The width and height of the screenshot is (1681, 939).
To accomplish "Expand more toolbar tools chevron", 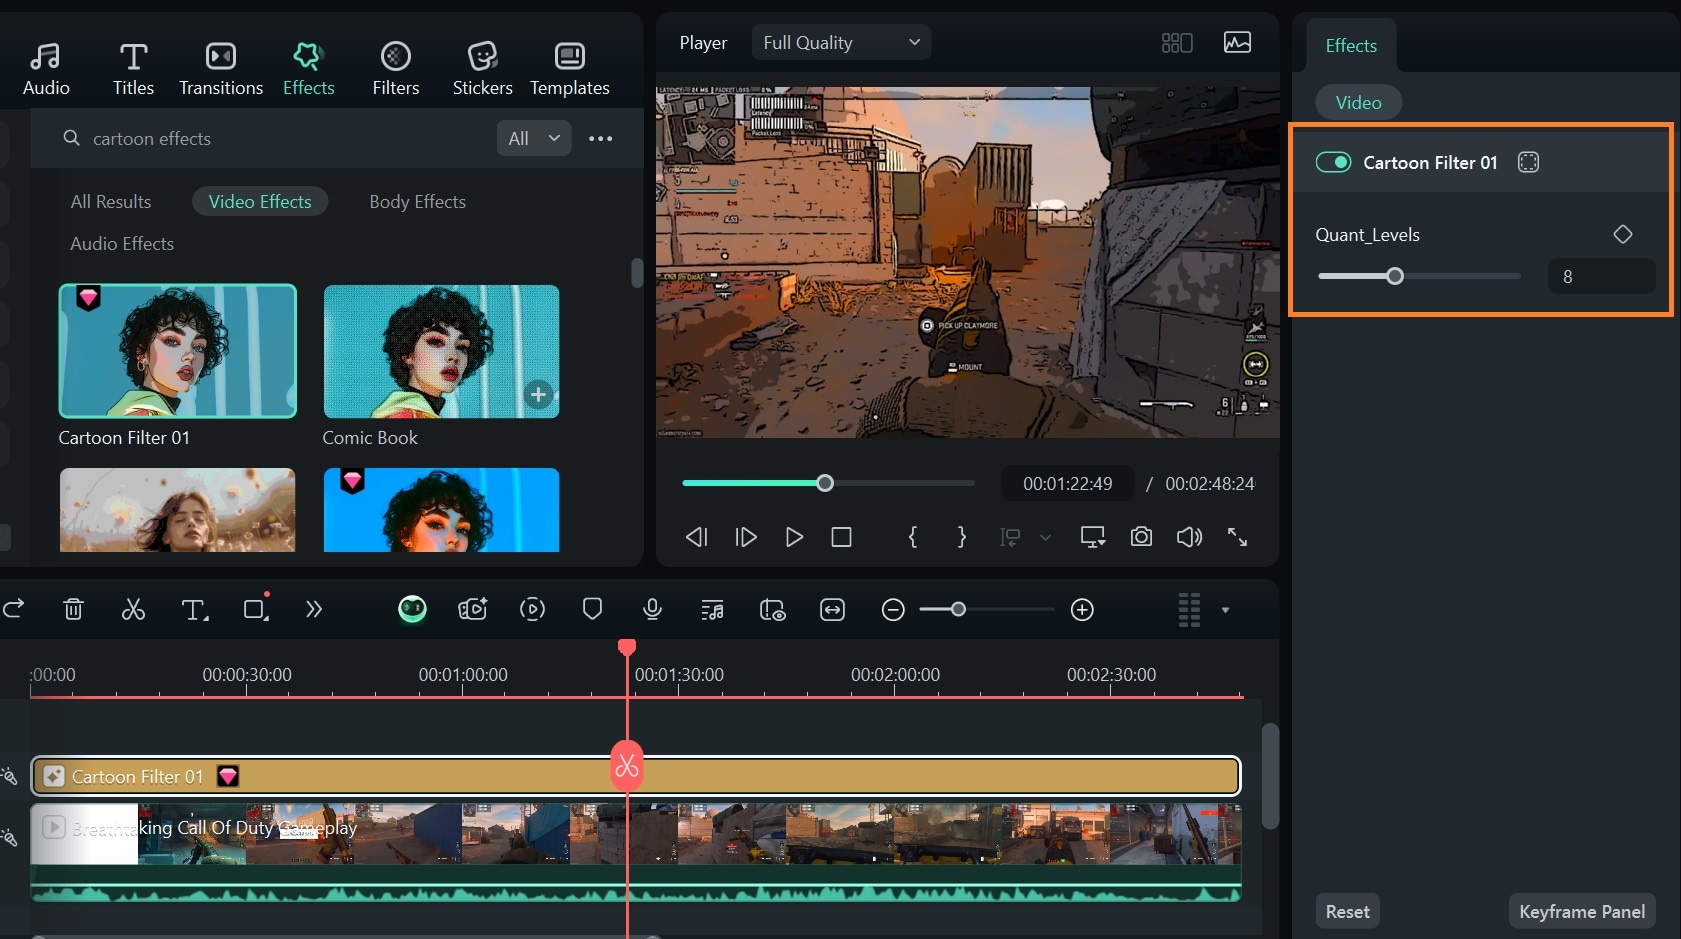I will click(314, 609).
